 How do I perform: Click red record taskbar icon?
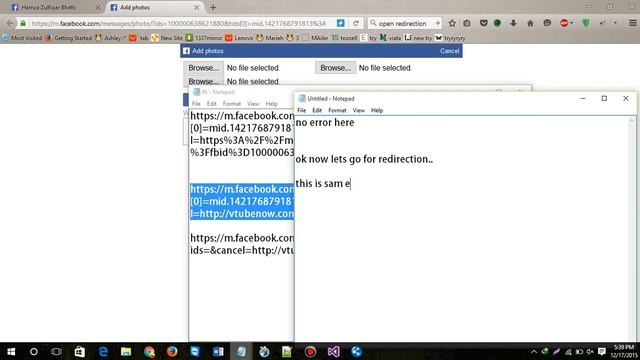pyautogui.click(x=310, y=351)
